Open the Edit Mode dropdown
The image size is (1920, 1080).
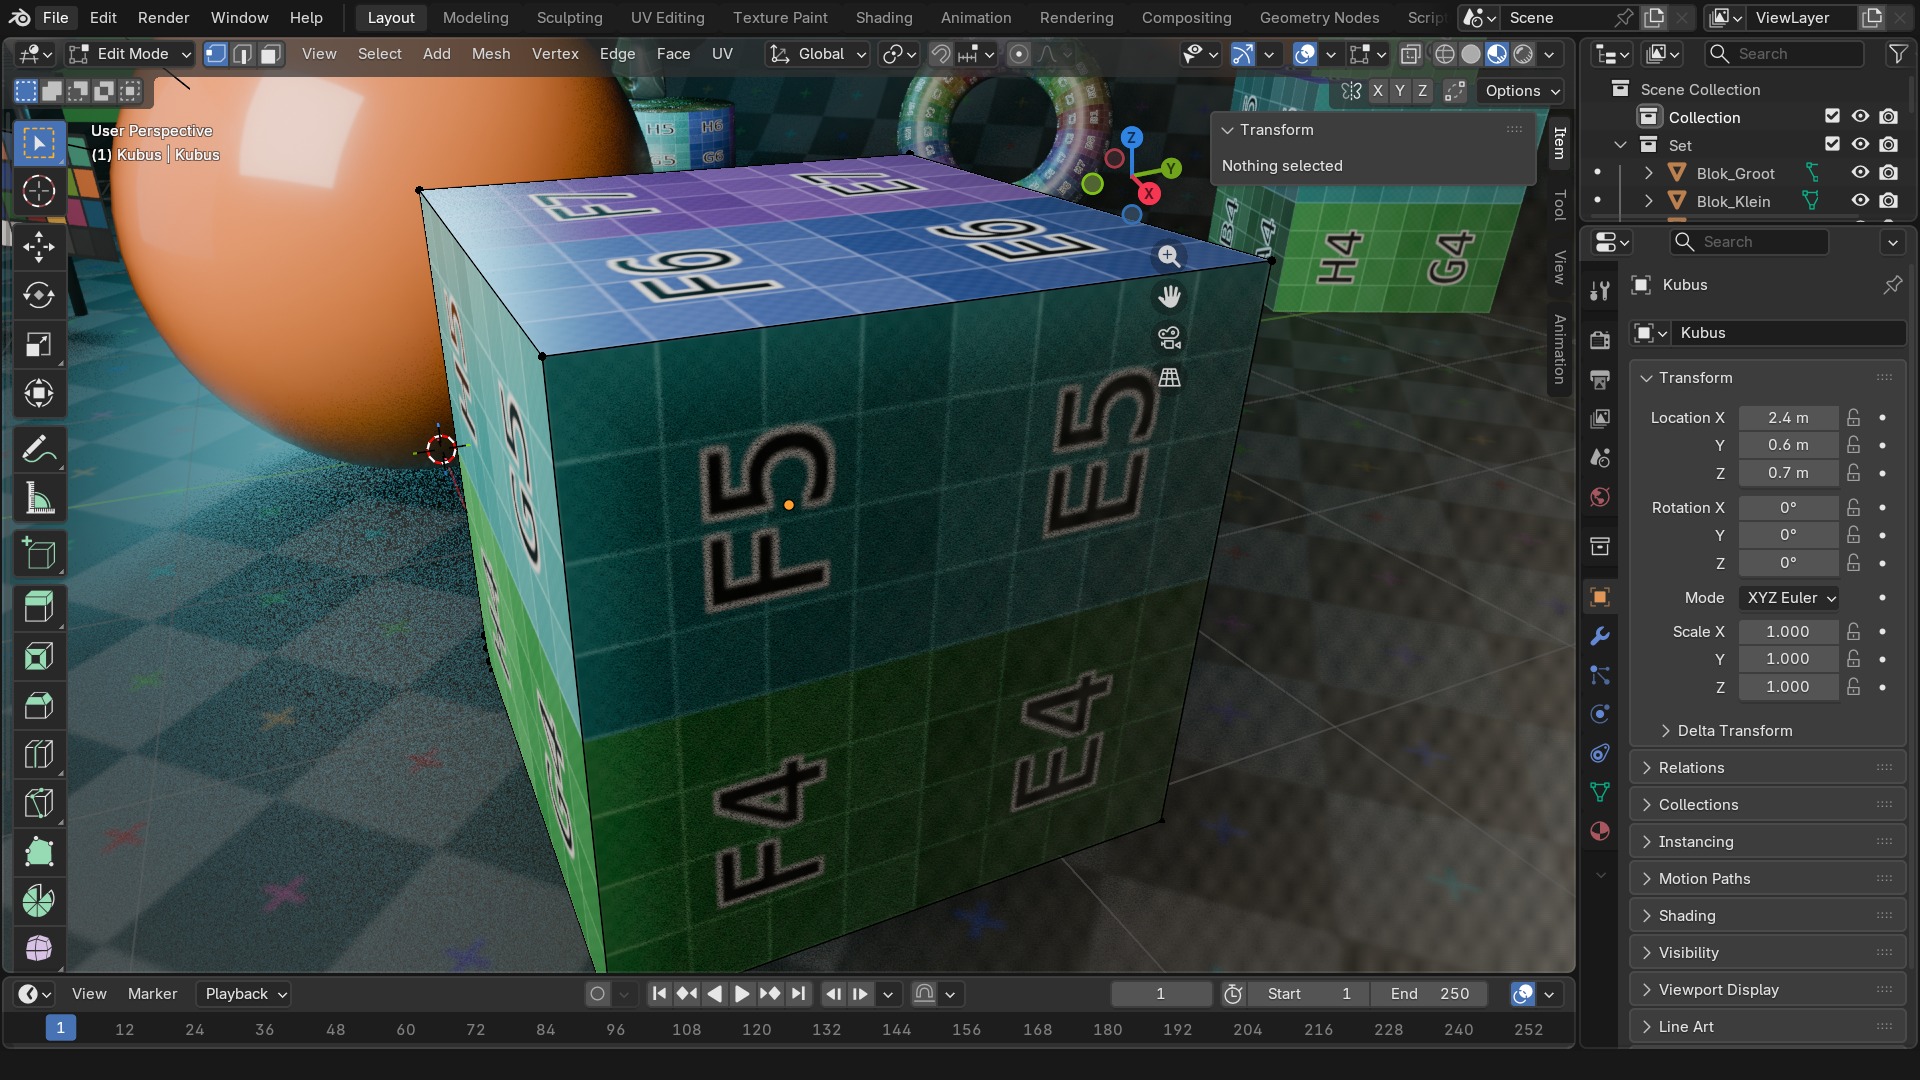[130, 54]
